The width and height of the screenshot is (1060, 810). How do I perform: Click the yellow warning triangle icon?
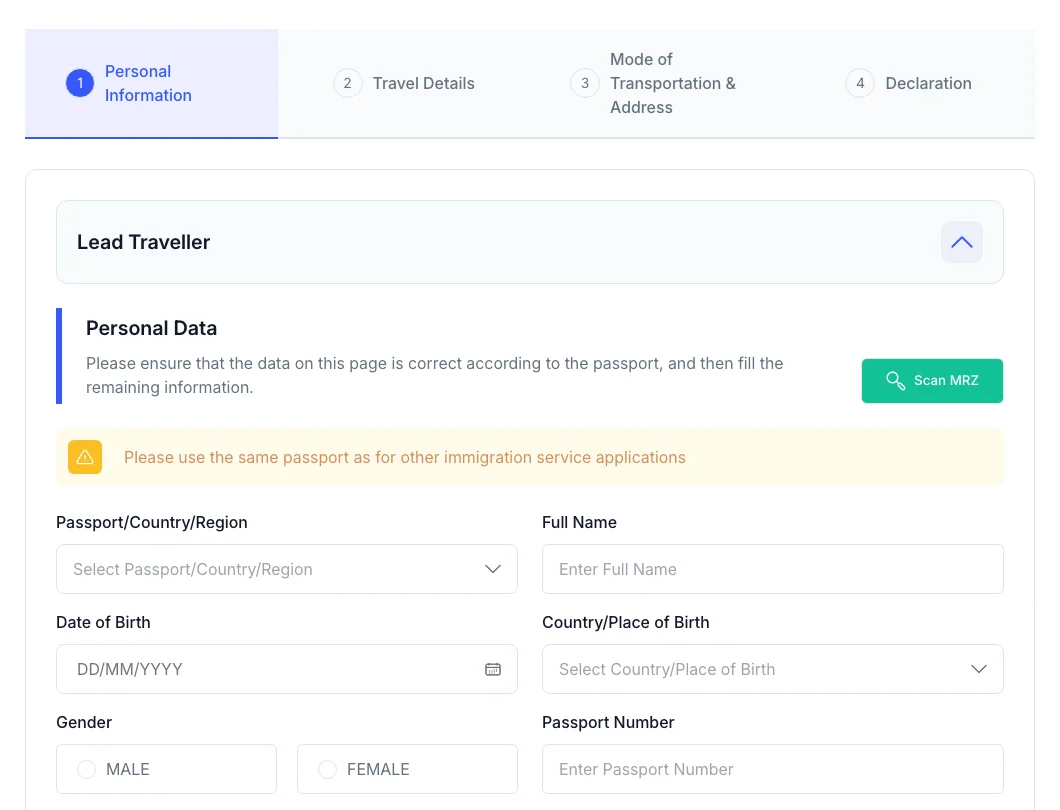click(85, 457)
